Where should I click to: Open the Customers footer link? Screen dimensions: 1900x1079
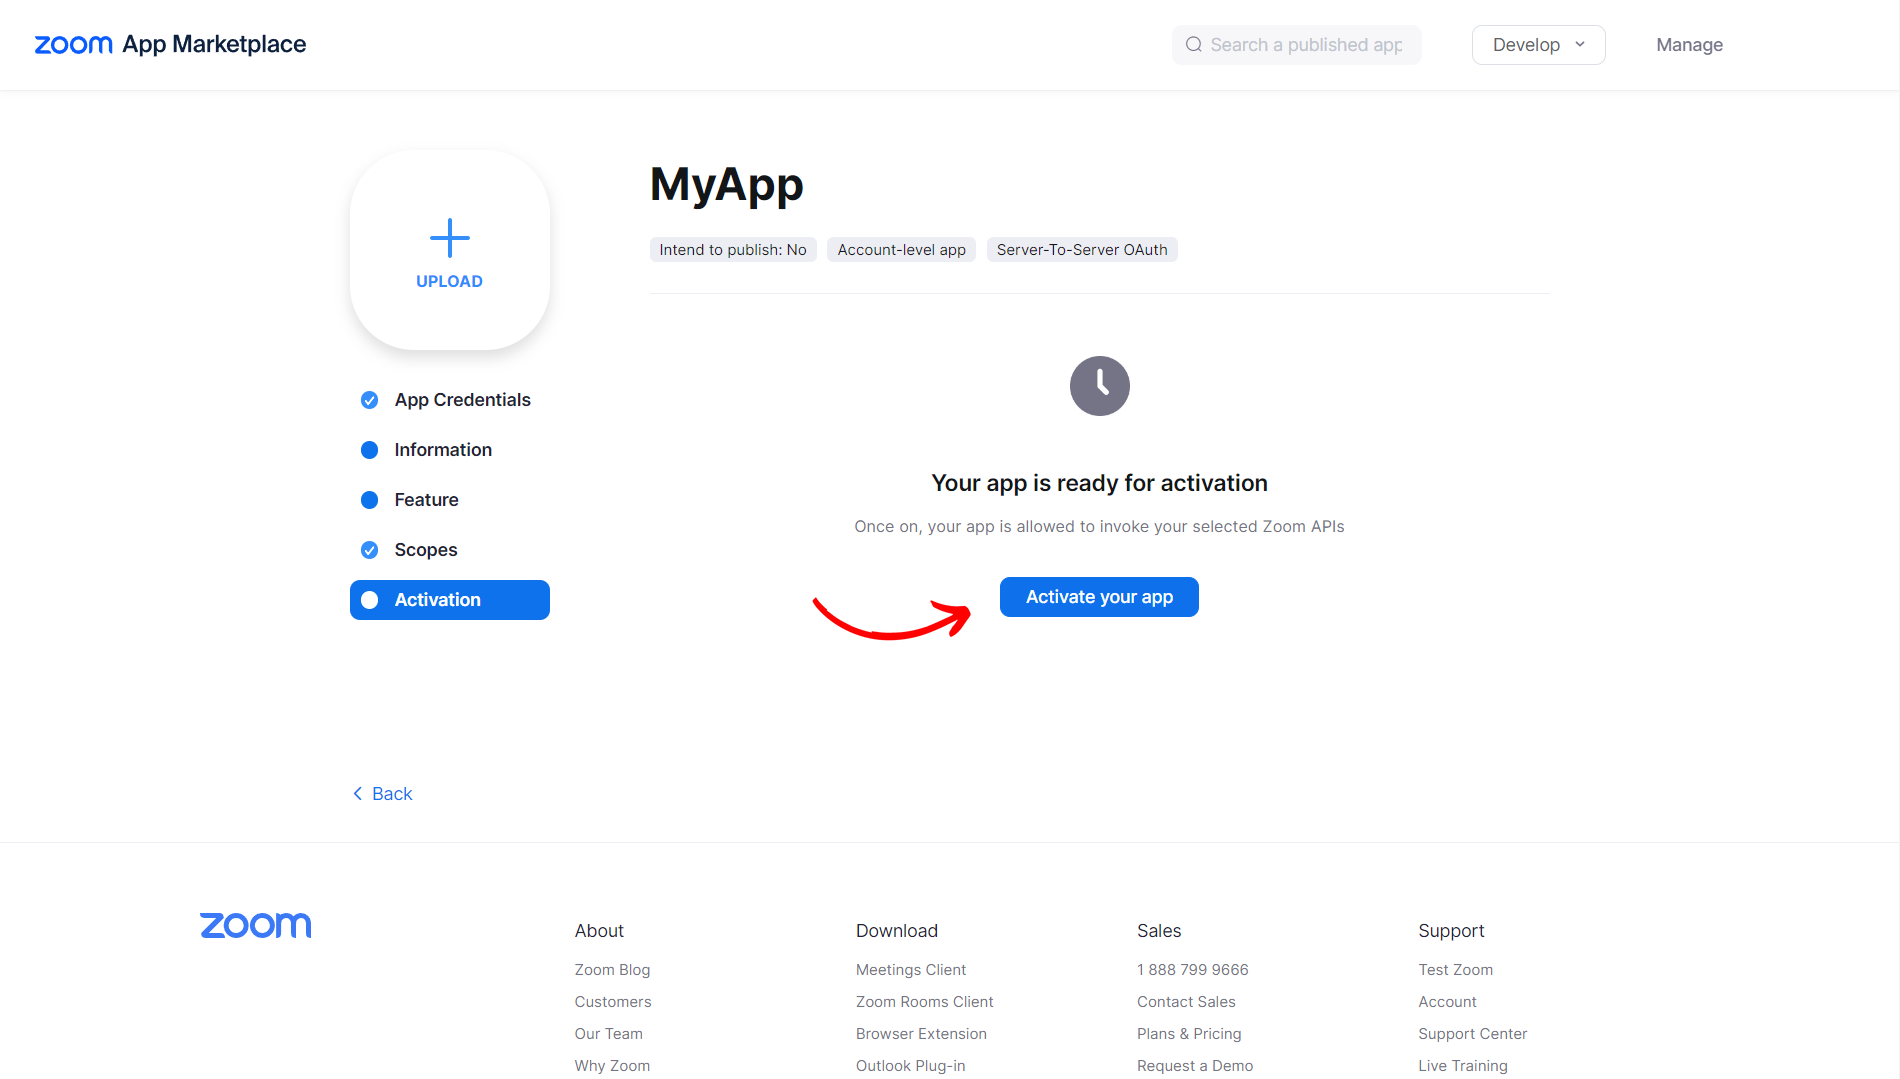pos(612,1002)
